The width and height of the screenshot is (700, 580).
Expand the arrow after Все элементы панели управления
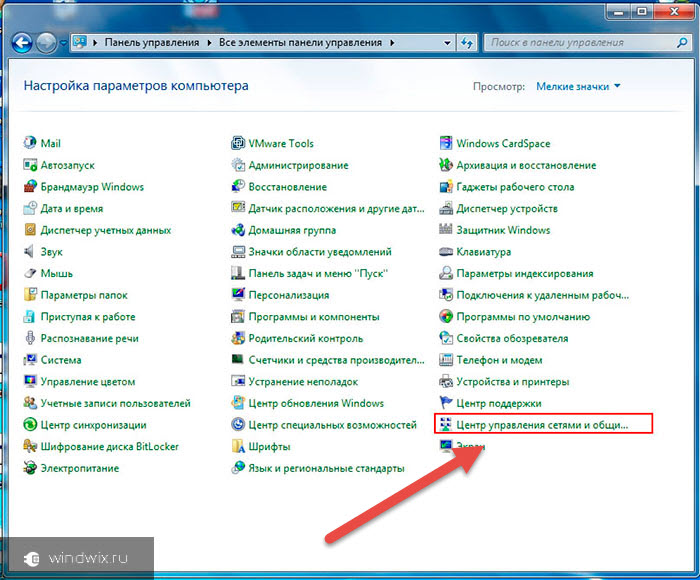click(x=392, y=43)
